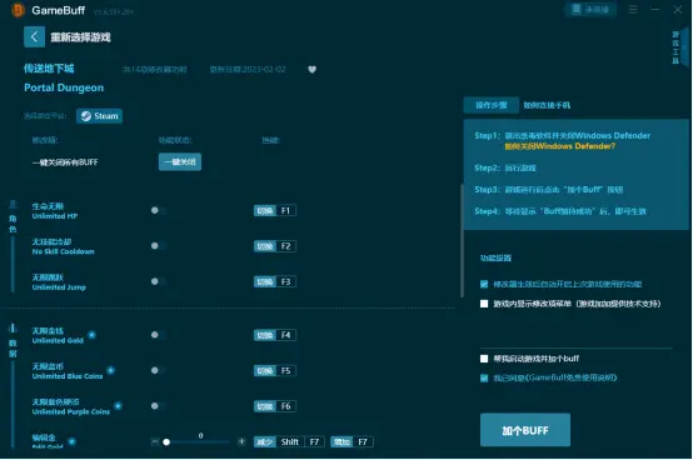Screen dimensions: 693x460
Task: Click the star badge next to Edit Gold
Action: (x=72, y=441)
